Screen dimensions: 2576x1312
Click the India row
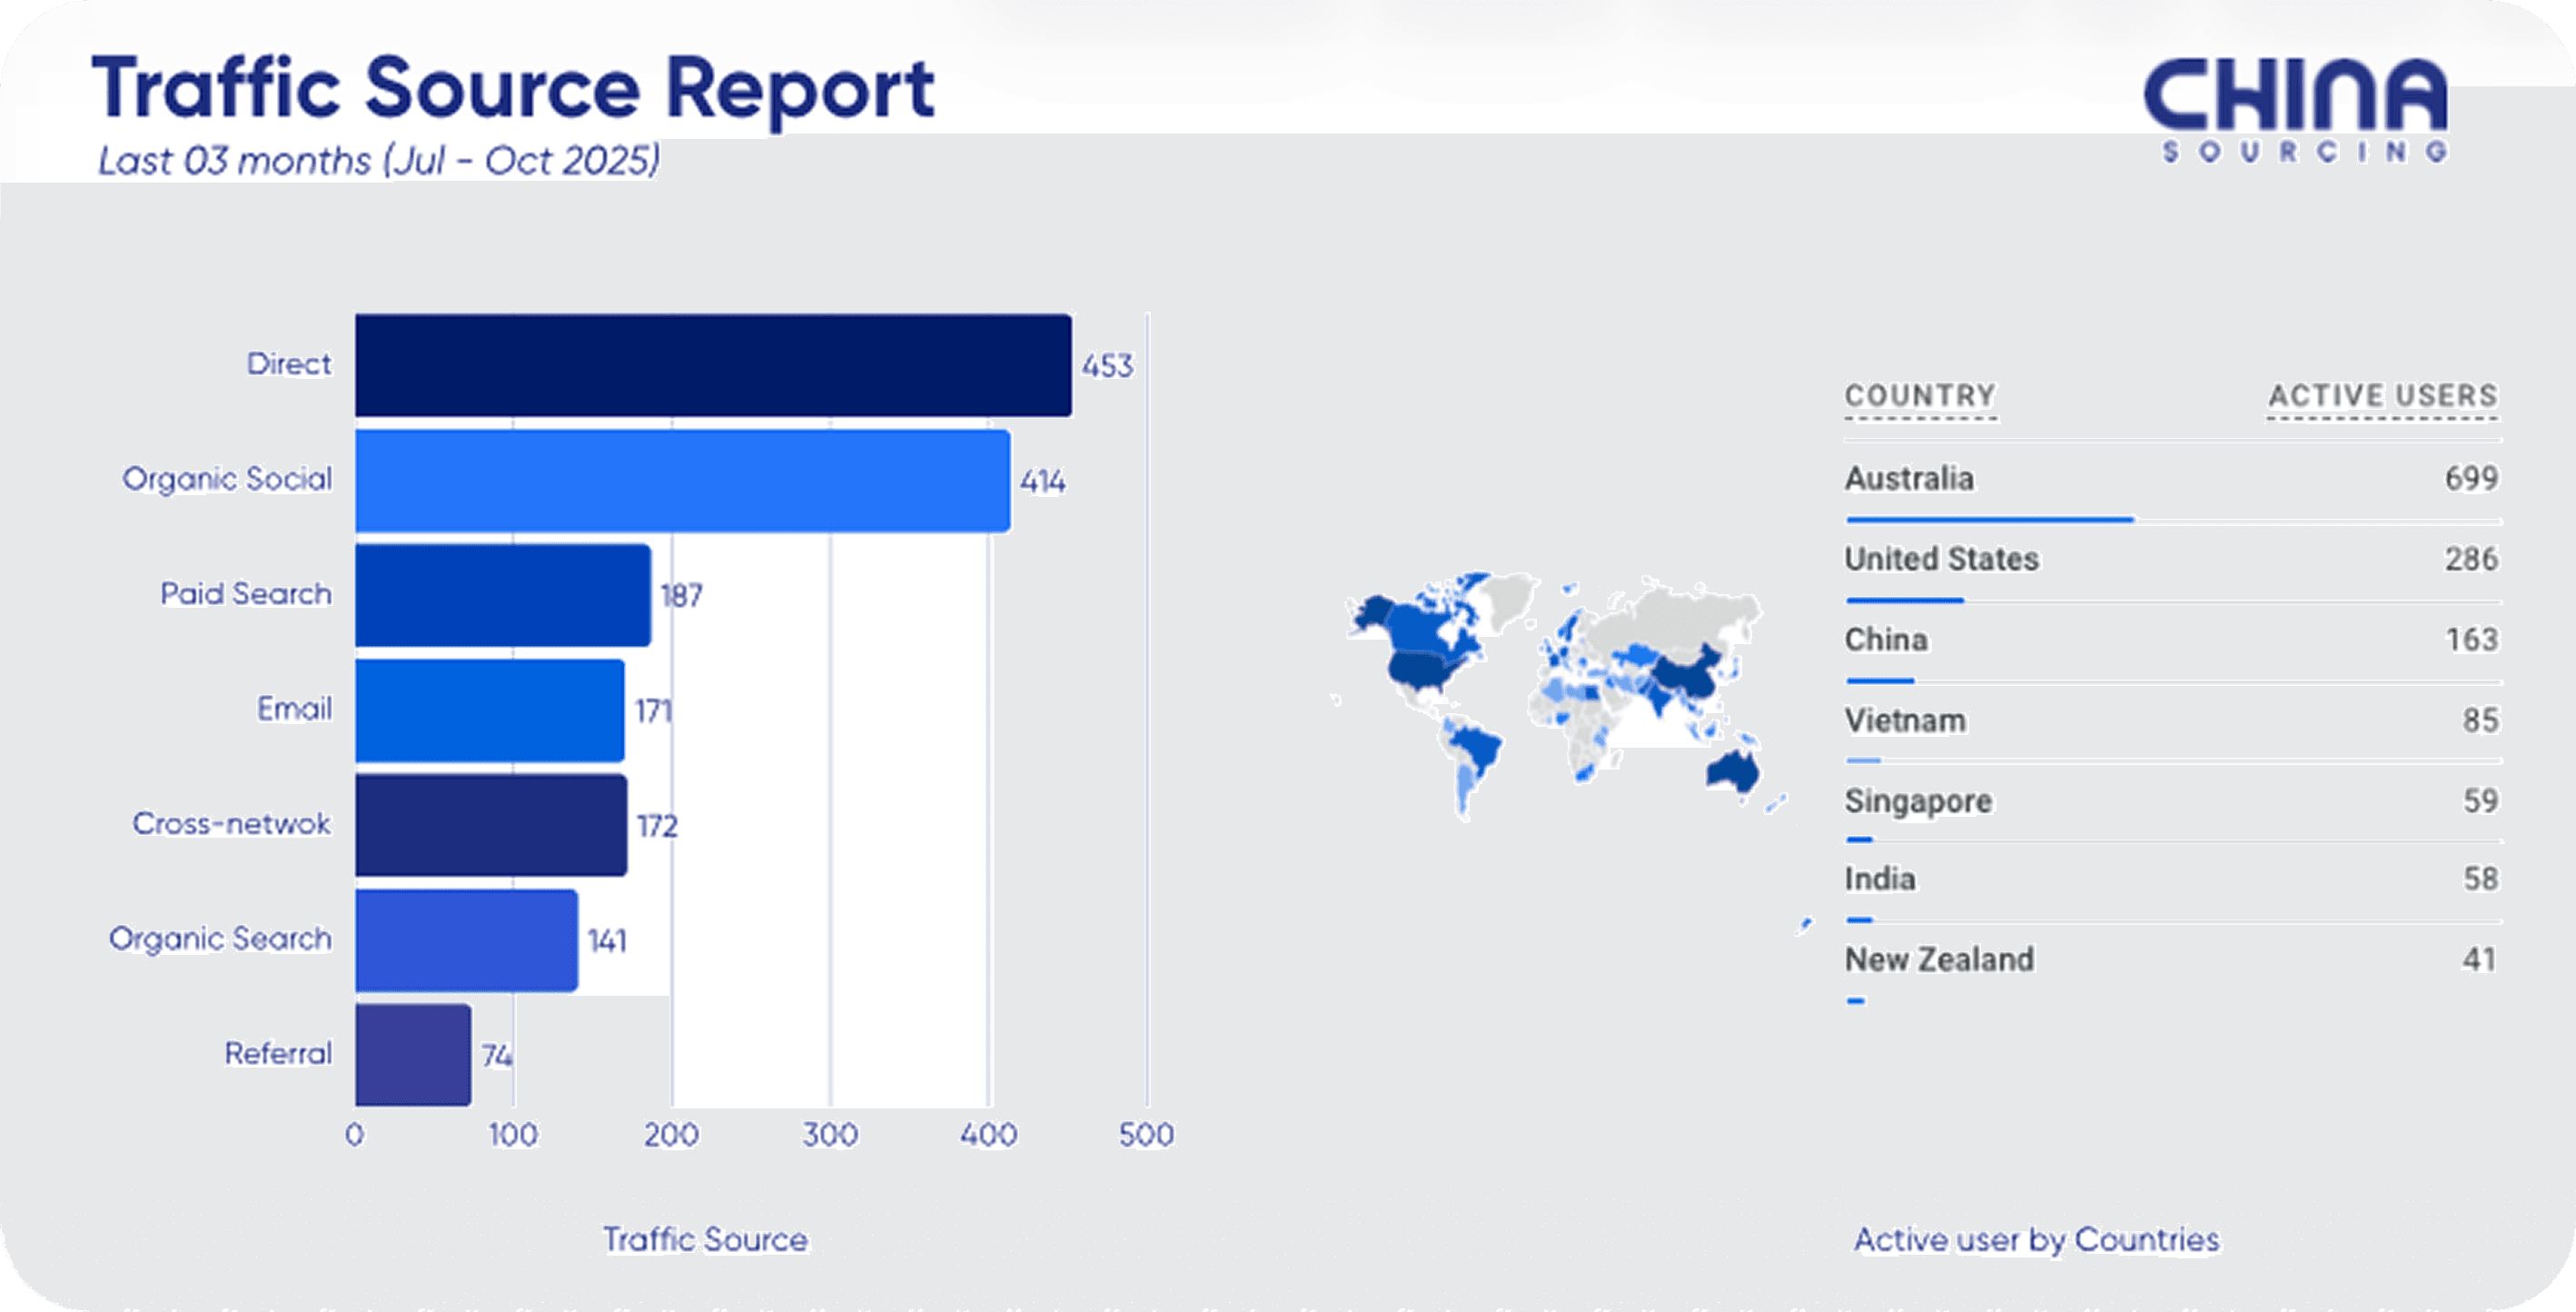[x=1880, y=879]
